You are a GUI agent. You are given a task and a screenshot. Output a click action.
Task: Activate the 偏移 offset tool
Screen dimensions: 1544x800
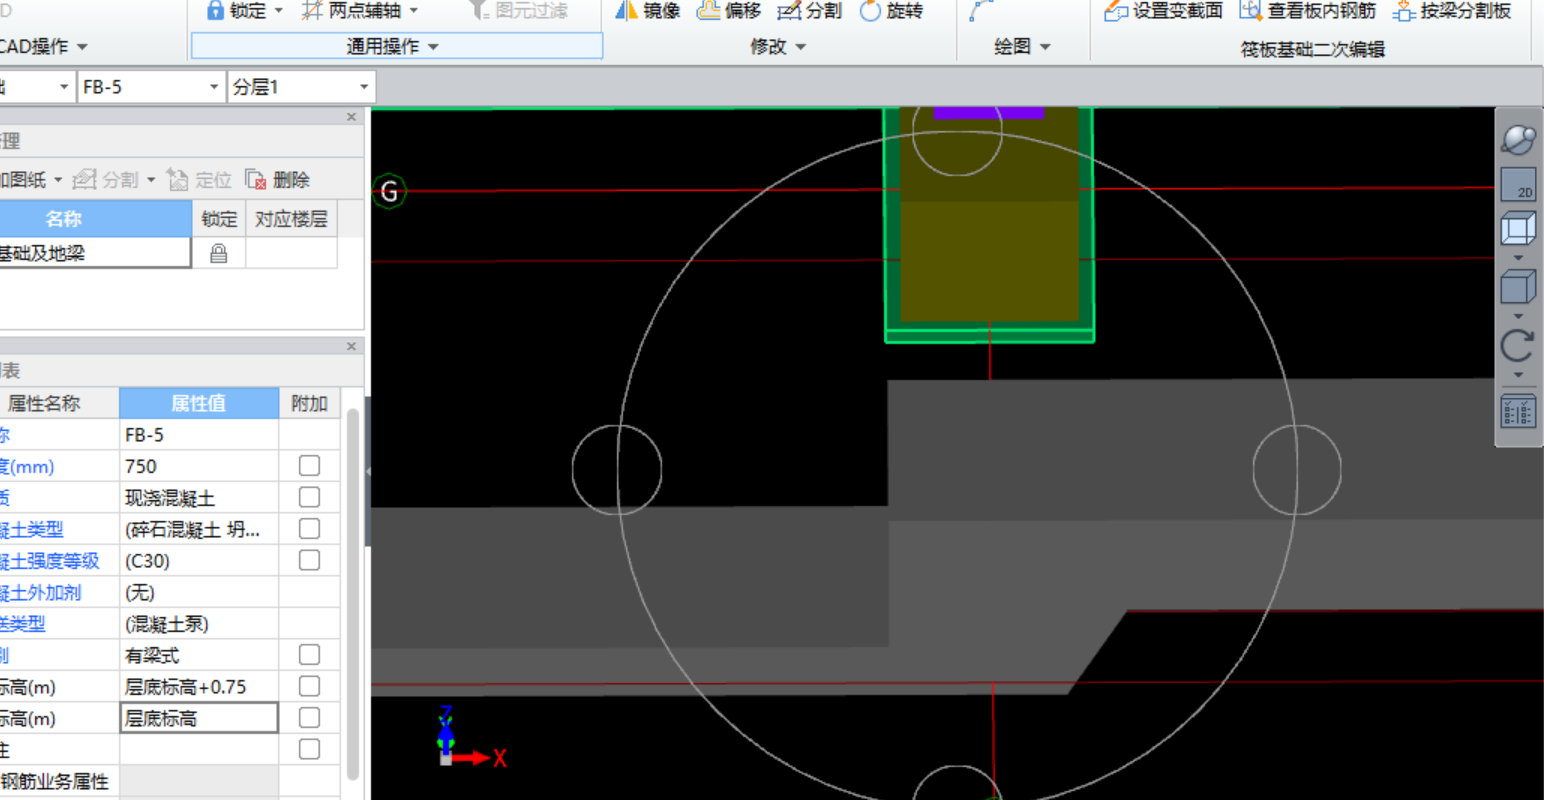click(729, 11)
